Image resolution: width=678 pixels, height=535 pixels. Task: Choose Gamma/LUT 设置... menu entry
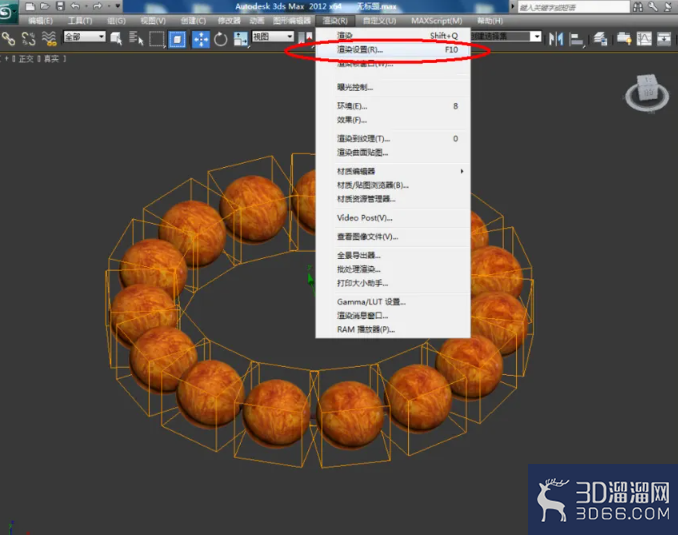coord(393,302)
